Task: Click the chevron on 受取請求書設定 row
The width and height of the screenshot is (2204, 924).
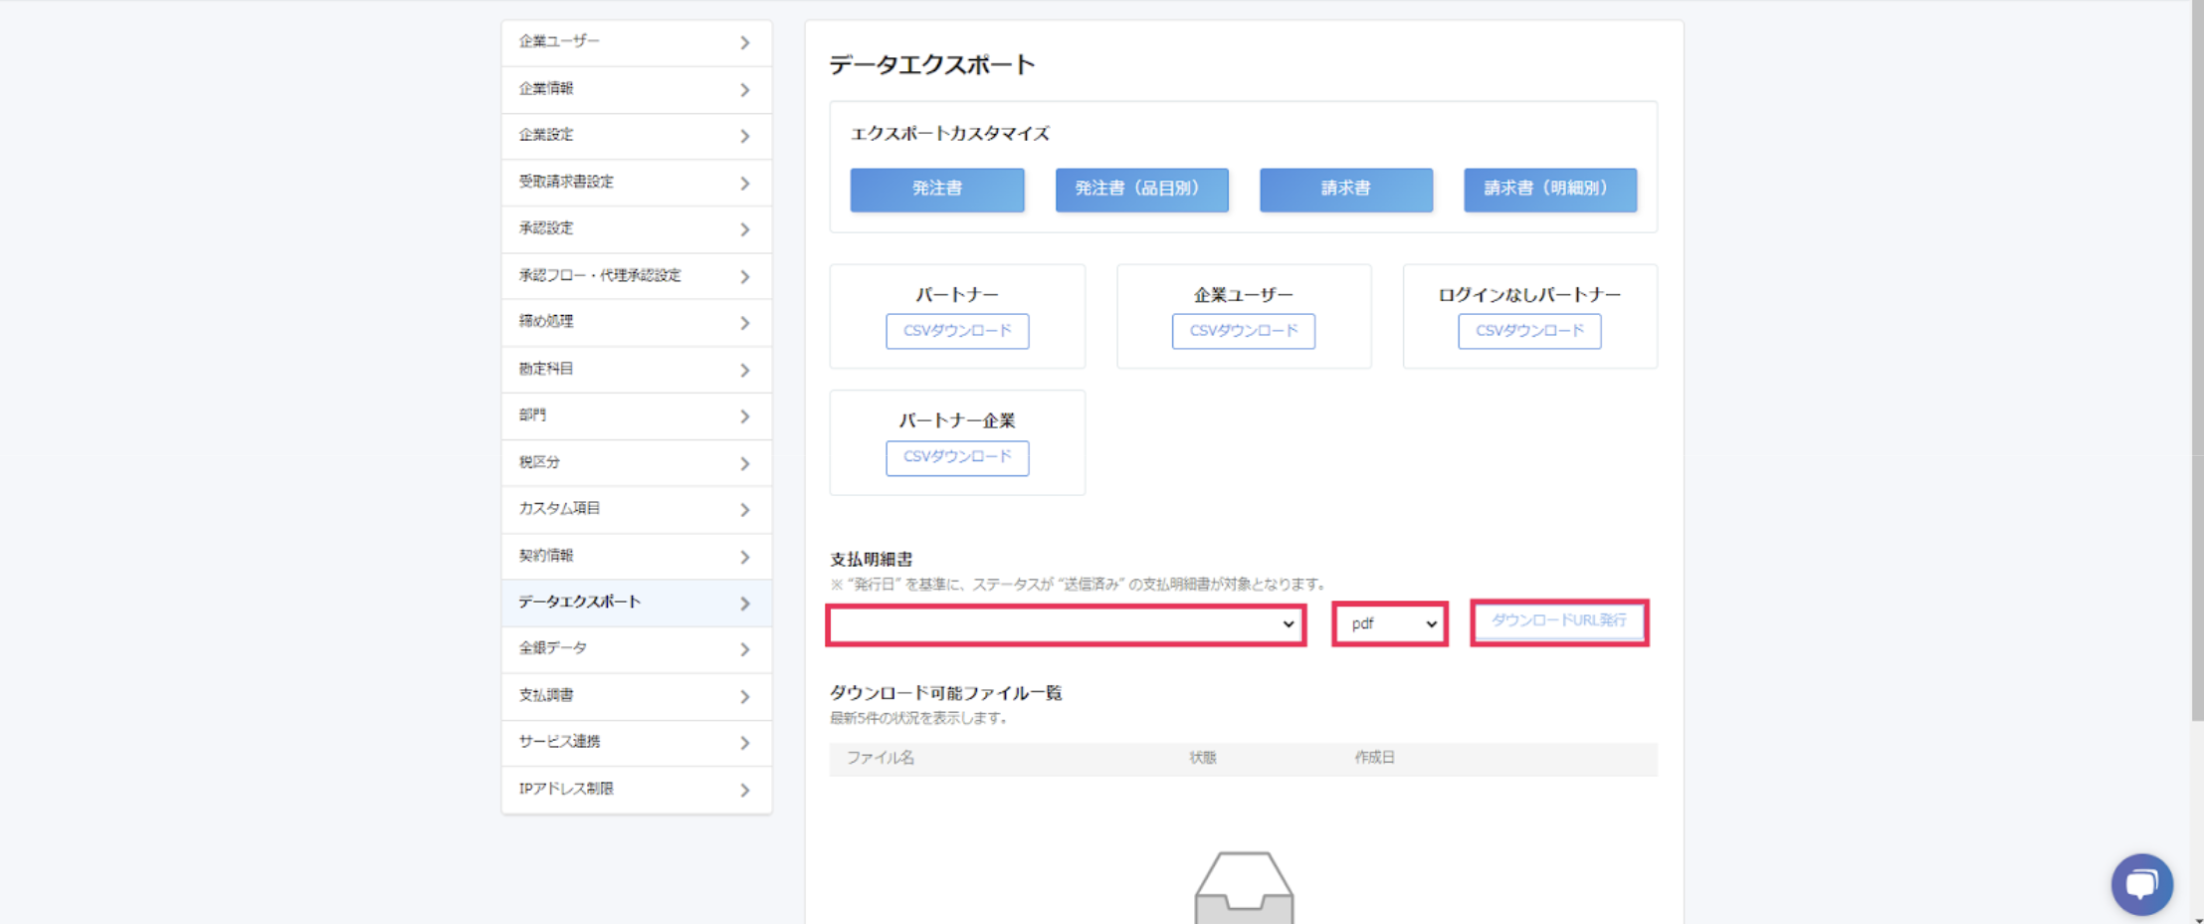Action: pos(745,183)
